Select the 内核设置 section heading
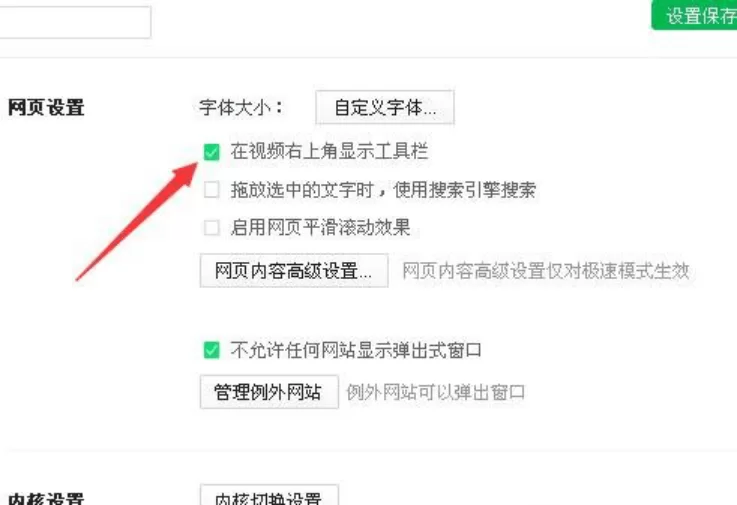The height and width of the screenshot is (505, 737). (46, 498)
